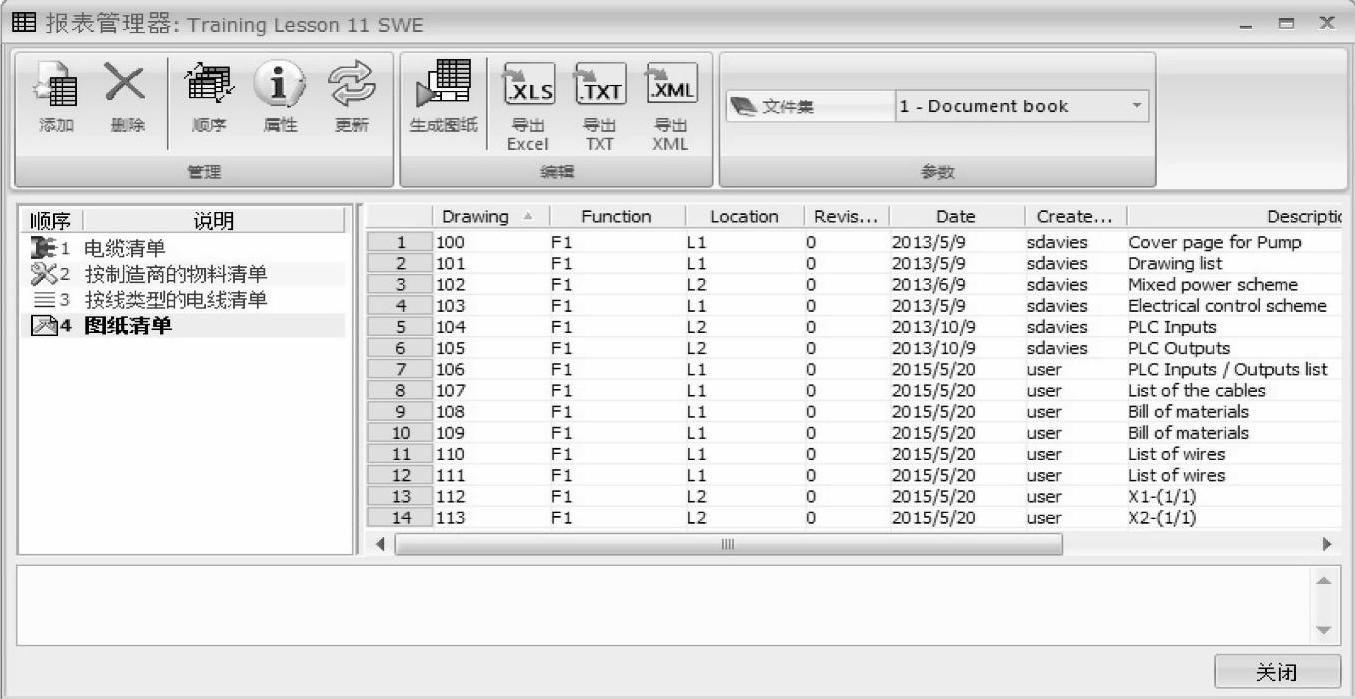Click the cell "X1-(1/1)"
This screenshot has height=699, width=1355.
coord(1162,496)
